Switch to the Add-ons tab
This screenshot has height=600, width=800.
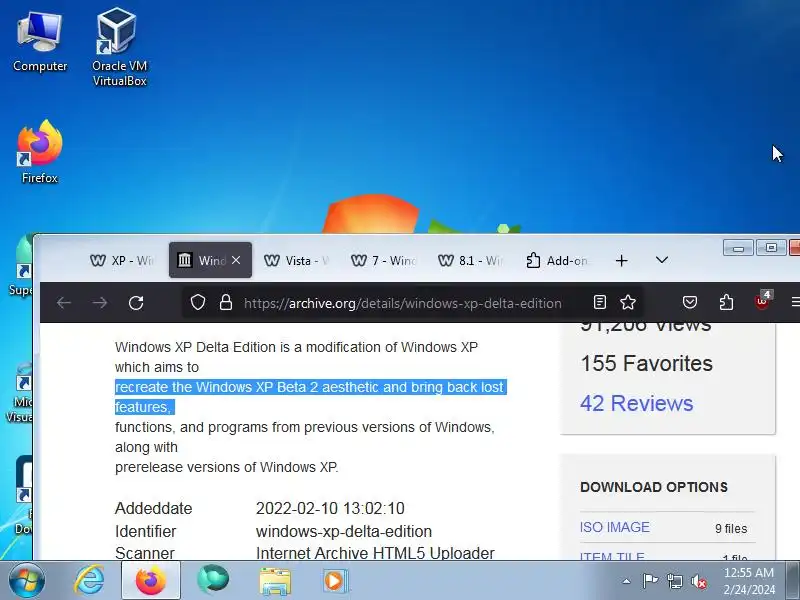[x=557, y=261]
